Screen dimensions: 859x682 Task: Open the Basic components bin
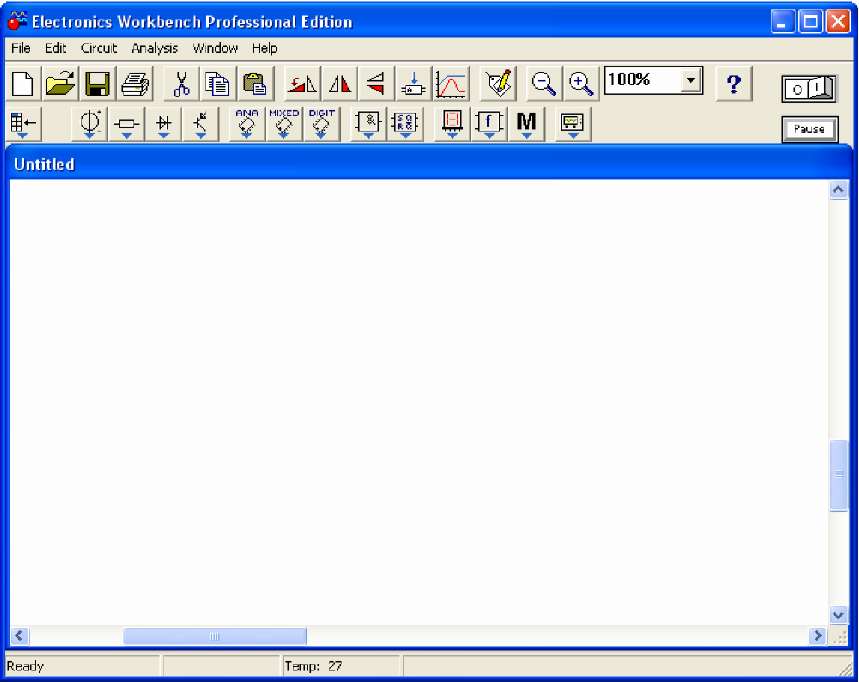(x=127, y=124)
